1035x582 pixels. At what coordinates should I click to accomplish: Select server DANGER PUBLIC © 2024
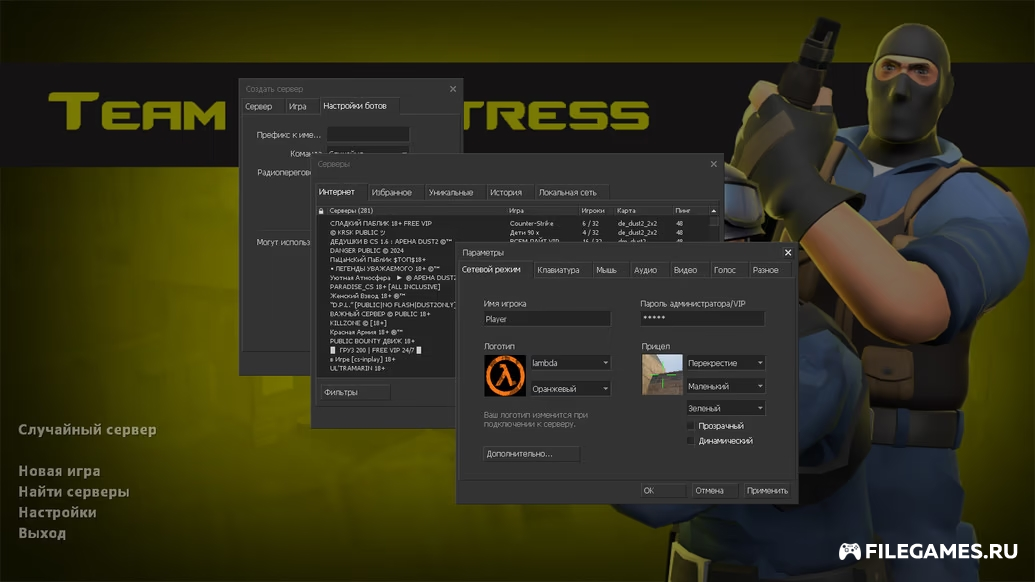coord(366,251)
